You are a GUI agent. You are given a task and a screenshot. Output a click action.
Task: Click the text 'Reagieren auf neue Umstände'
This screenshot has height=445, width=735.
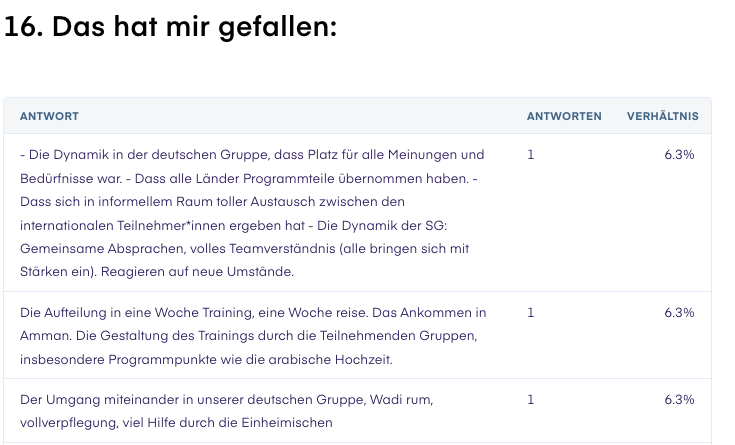click(197, 272)
